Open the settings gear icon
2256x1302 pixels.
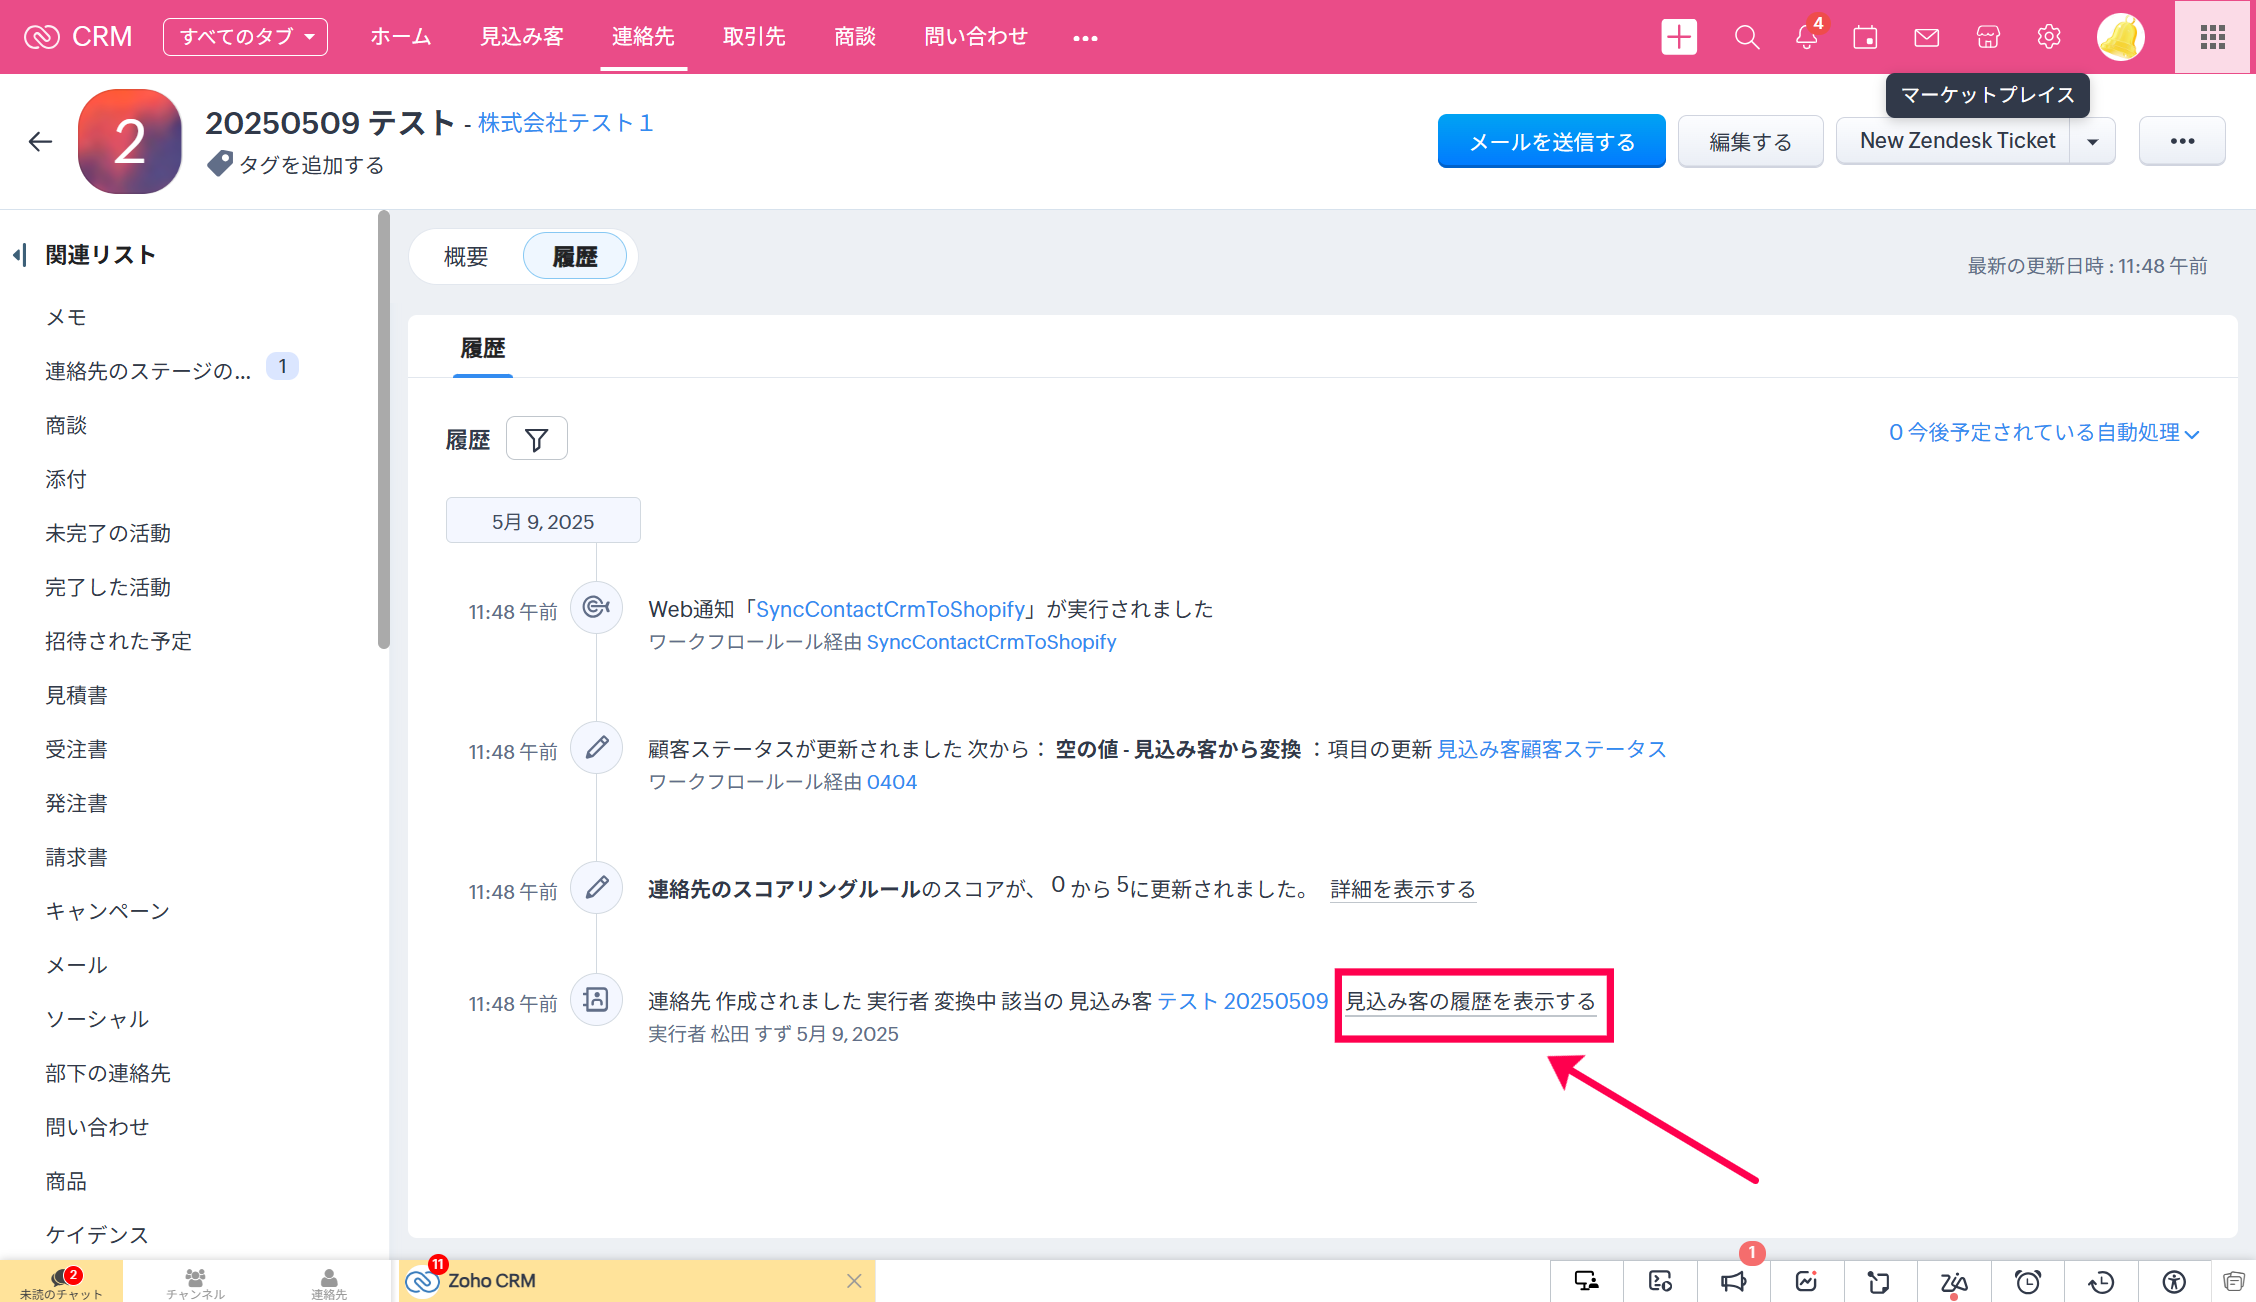click(2048, 37)
